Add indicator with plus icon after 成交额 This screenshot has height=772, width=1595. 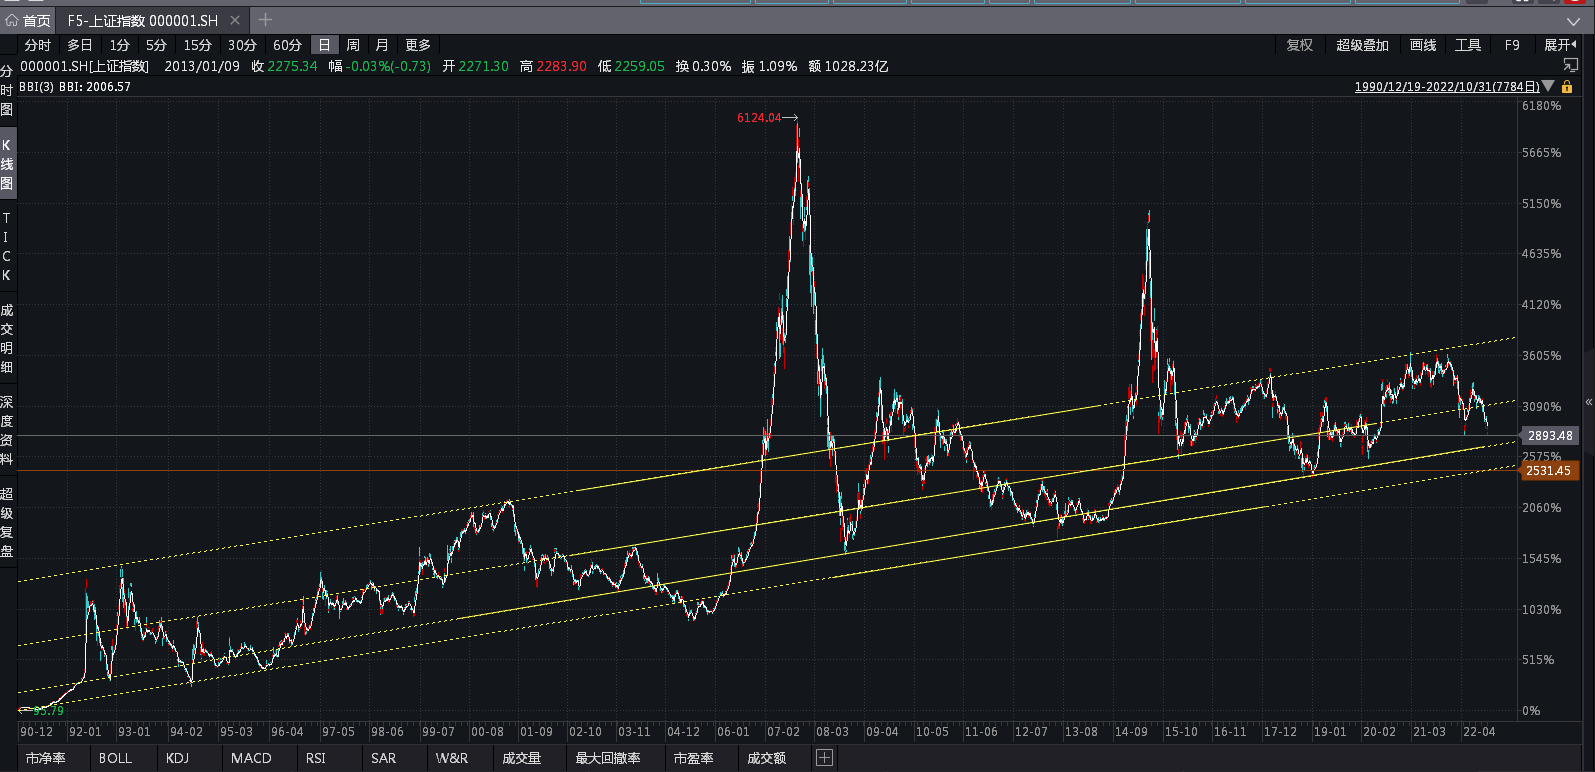pyautogui.click(x=824, y=758)
